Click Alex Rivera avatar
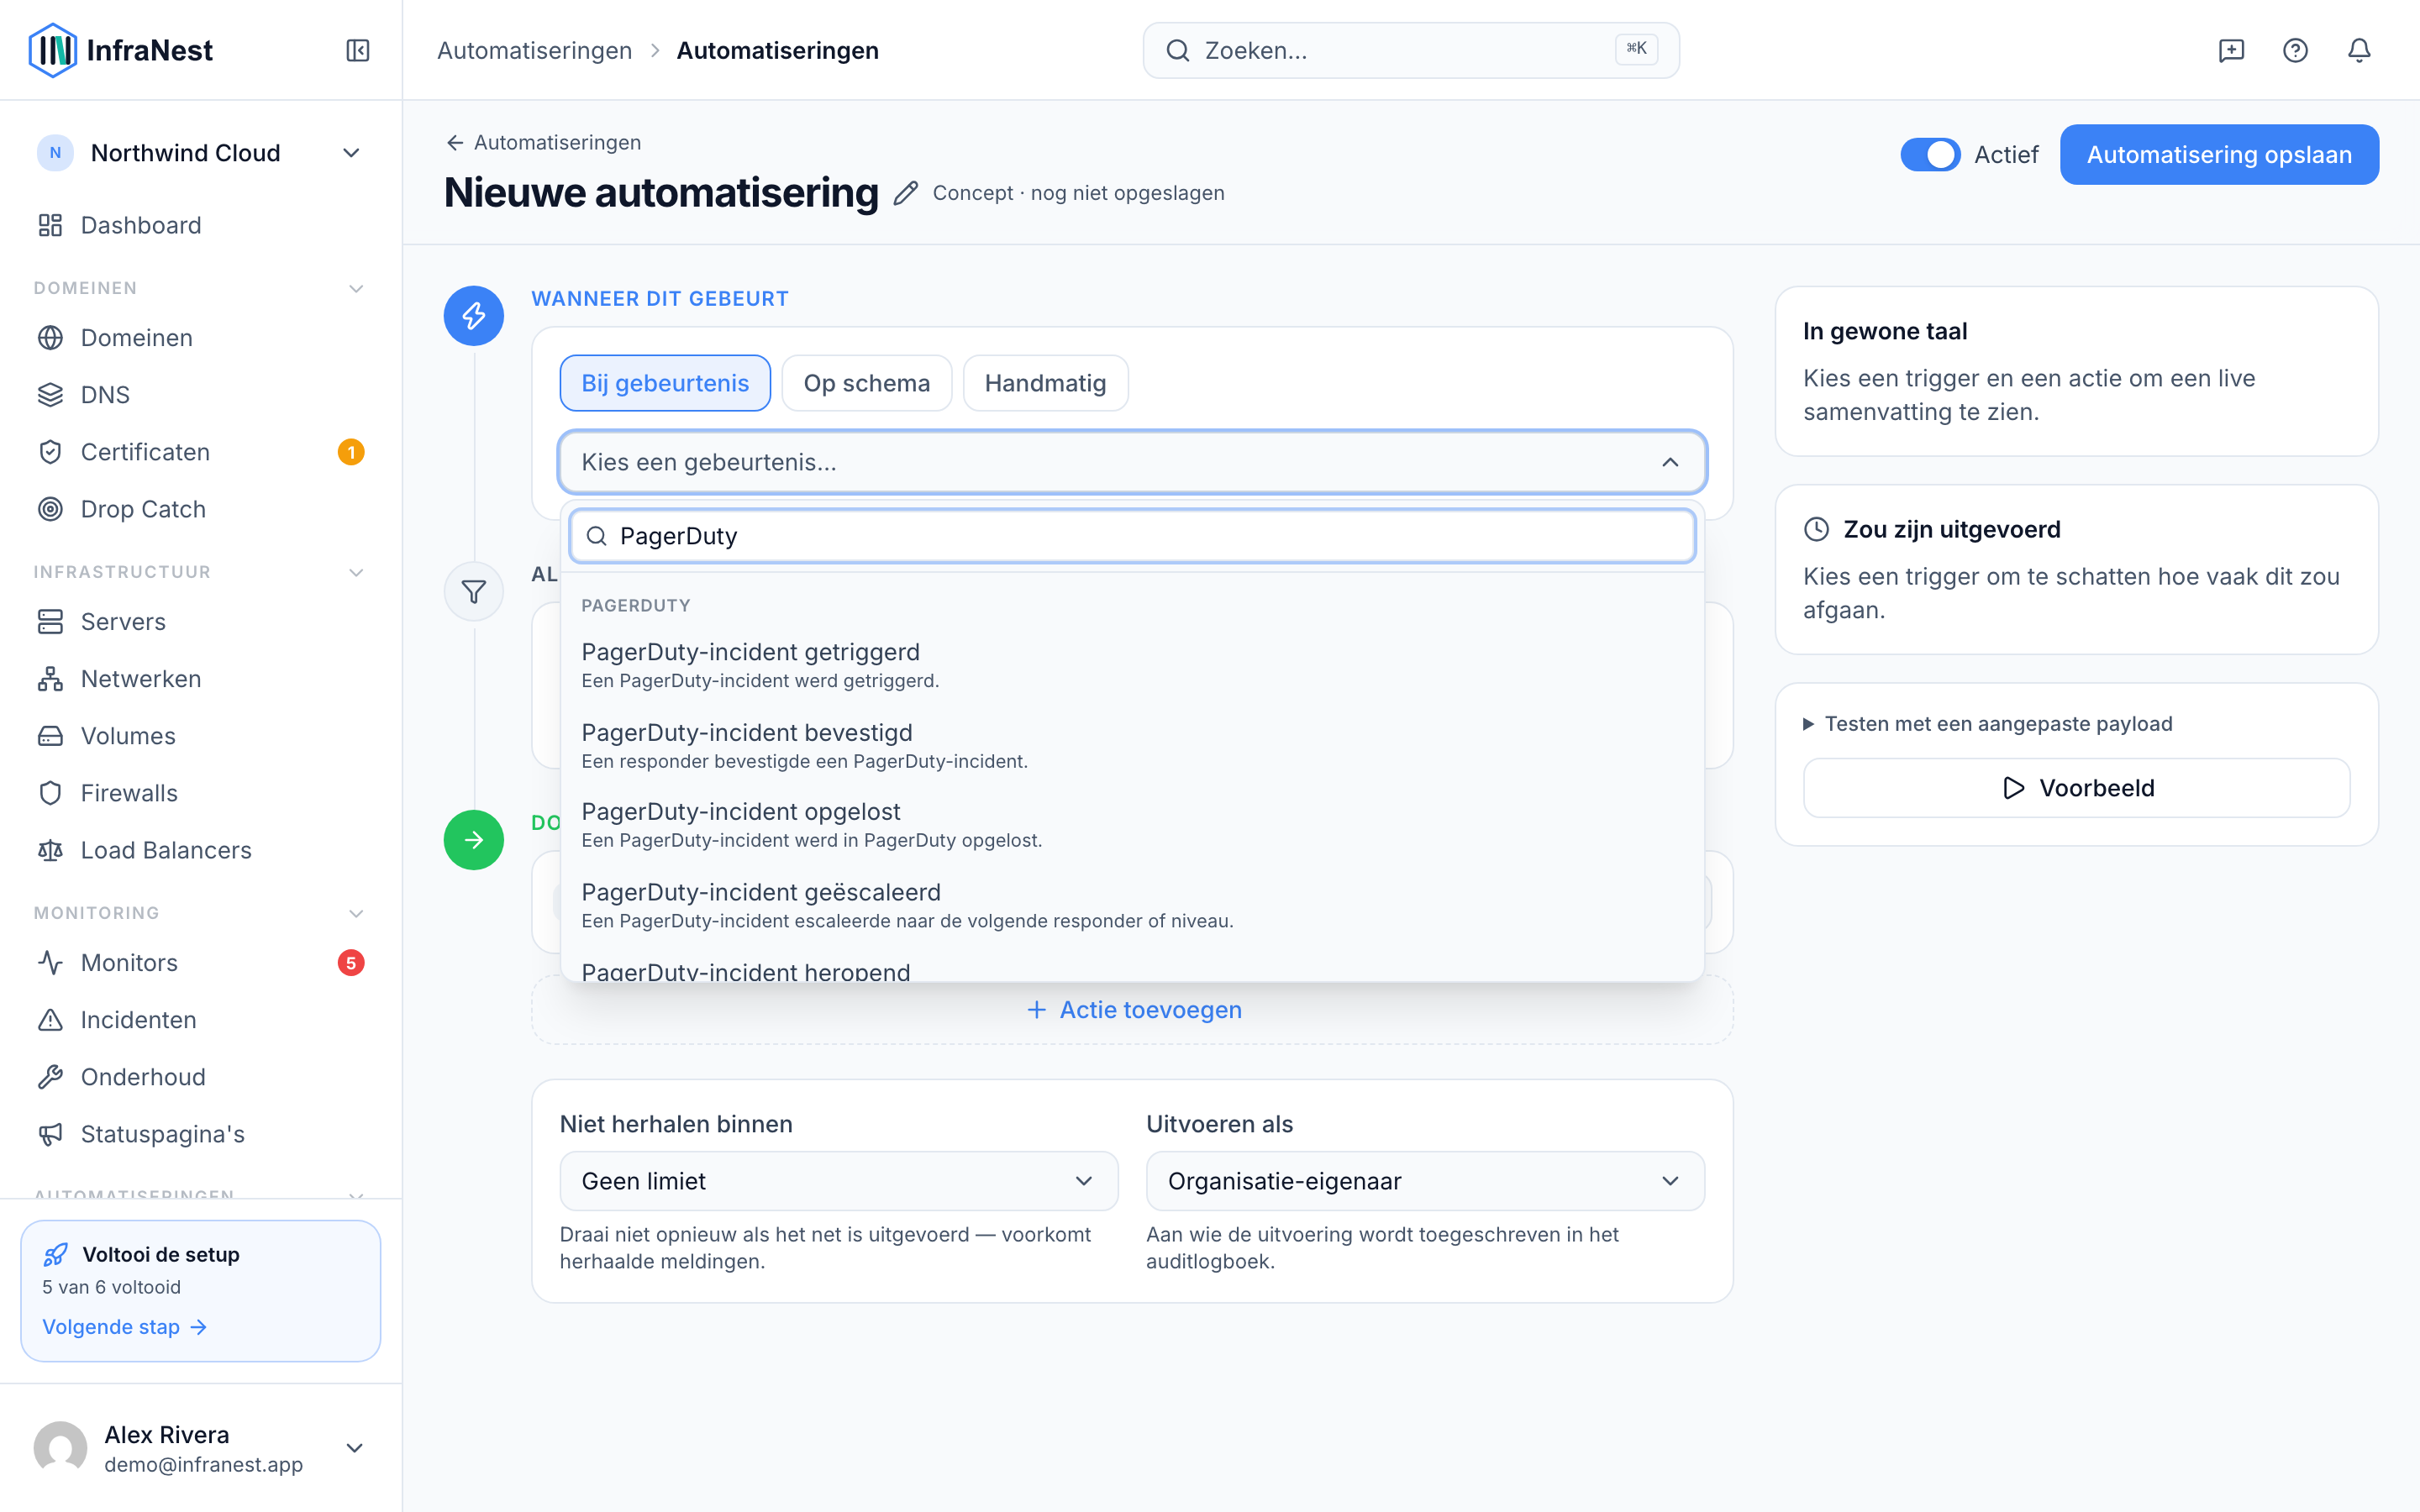Screen dimensions: 2420x1512 point(60,1448)
